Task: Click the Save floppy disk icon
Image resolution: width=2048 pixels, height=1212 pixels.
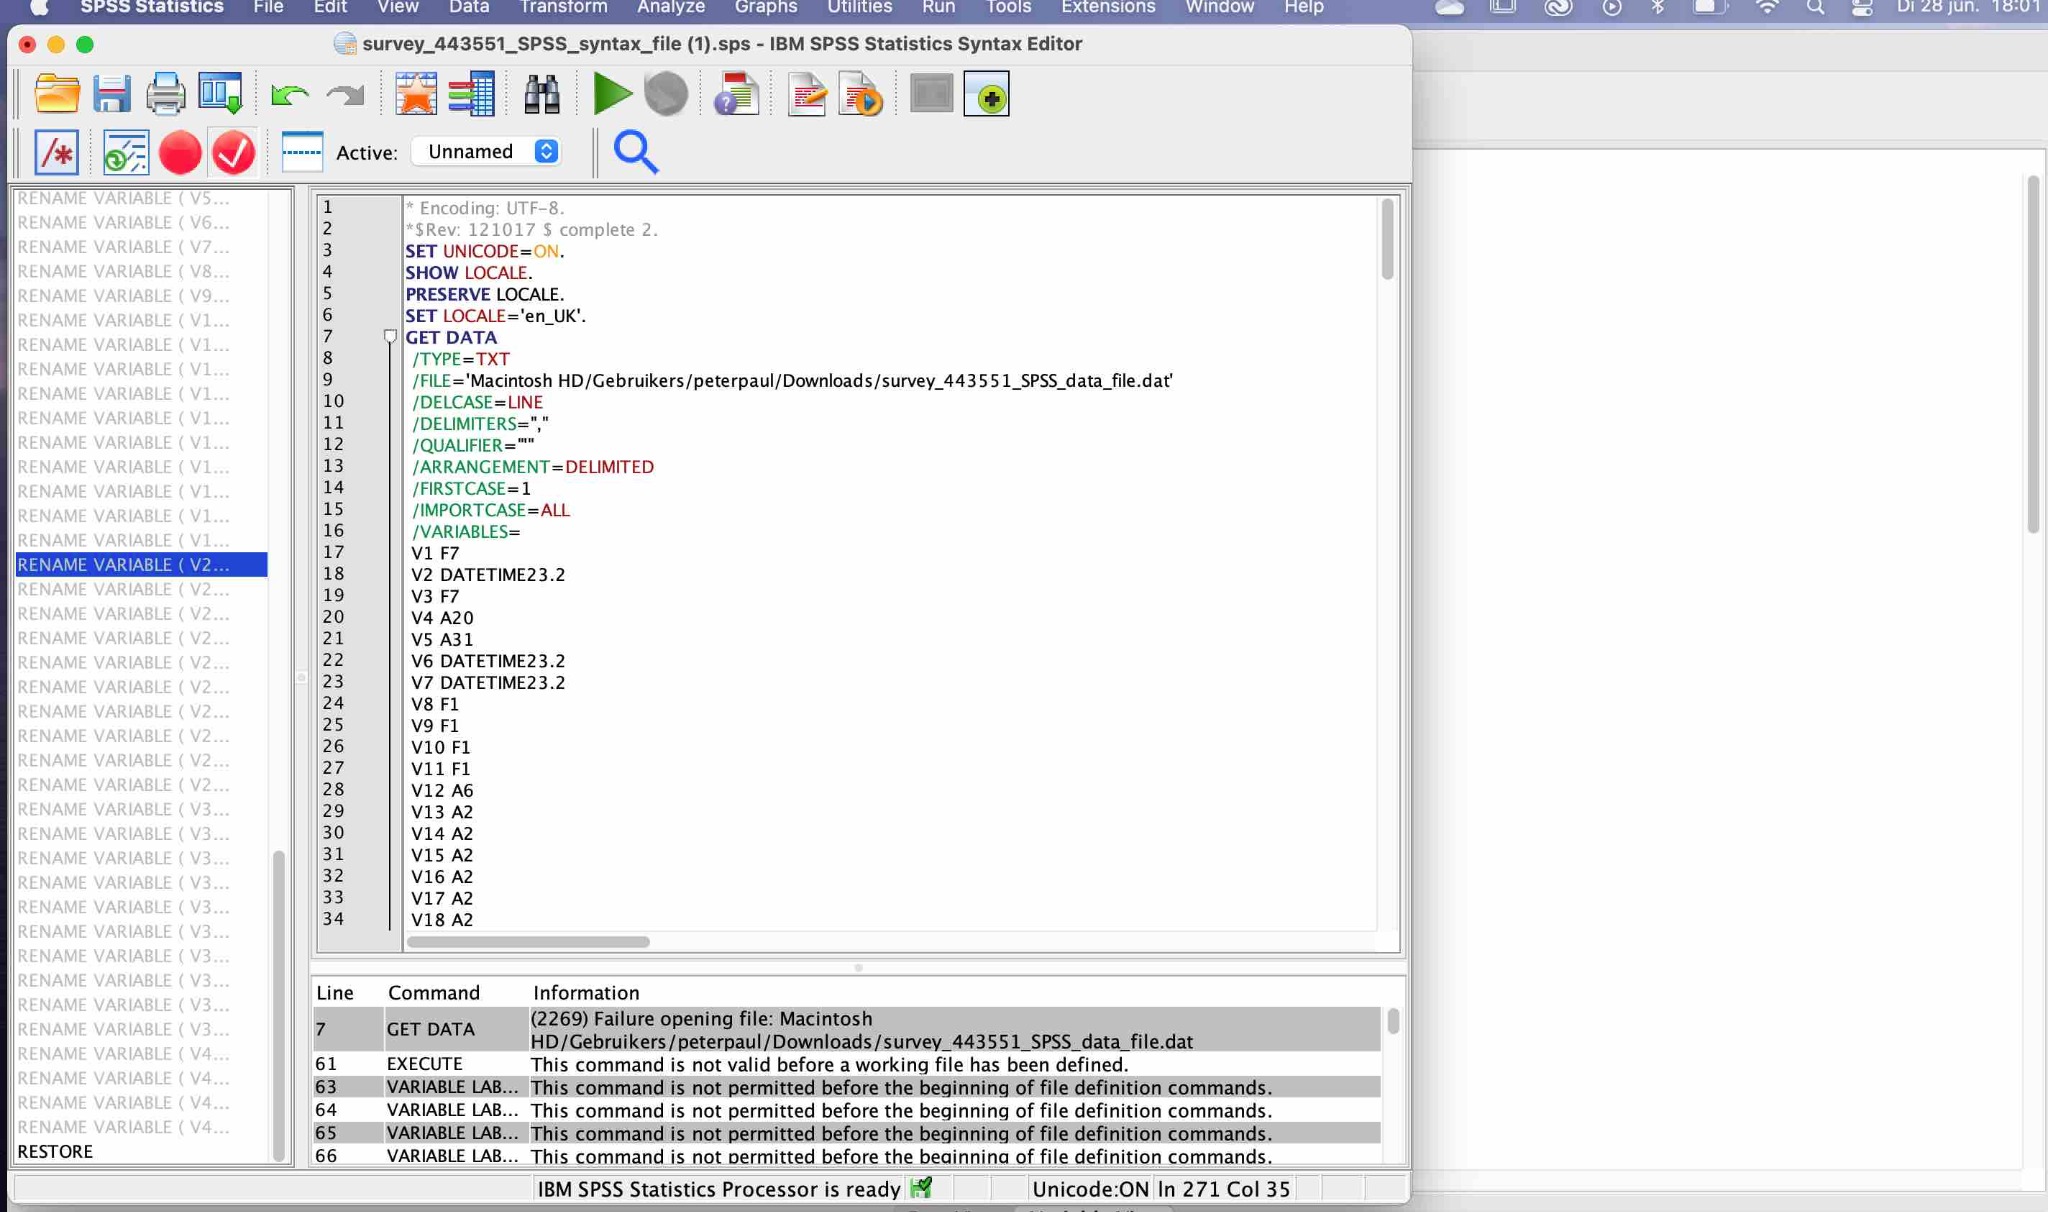Action: click(x=112, y=94)
